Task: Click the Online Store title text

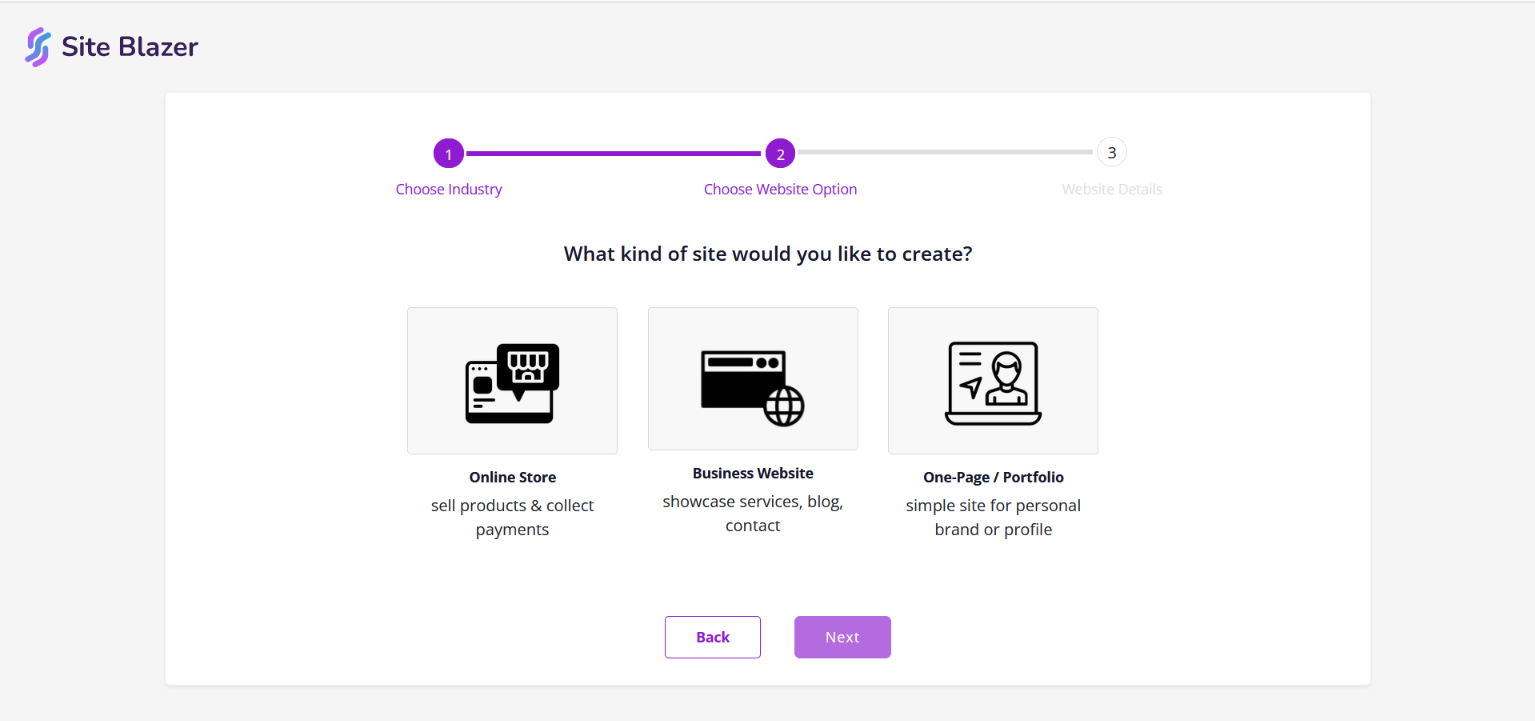Action: (512, 478)
